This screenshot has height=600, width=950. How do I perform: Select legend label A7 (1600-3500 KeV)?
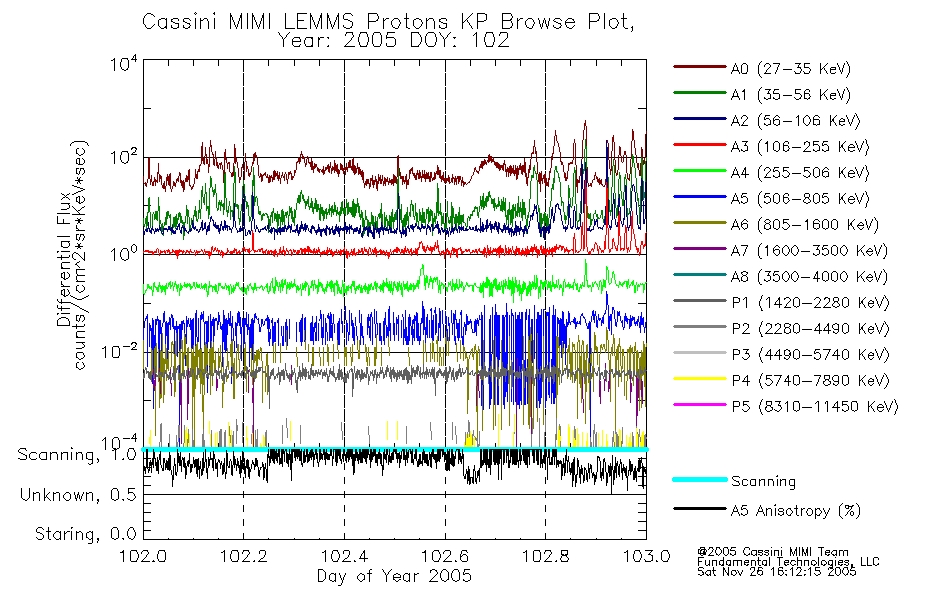pos(809,251)
